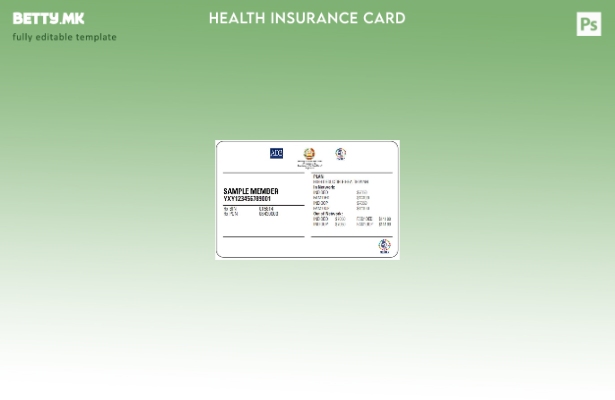Click the second detail row below member ID

(x=250, y=214)
